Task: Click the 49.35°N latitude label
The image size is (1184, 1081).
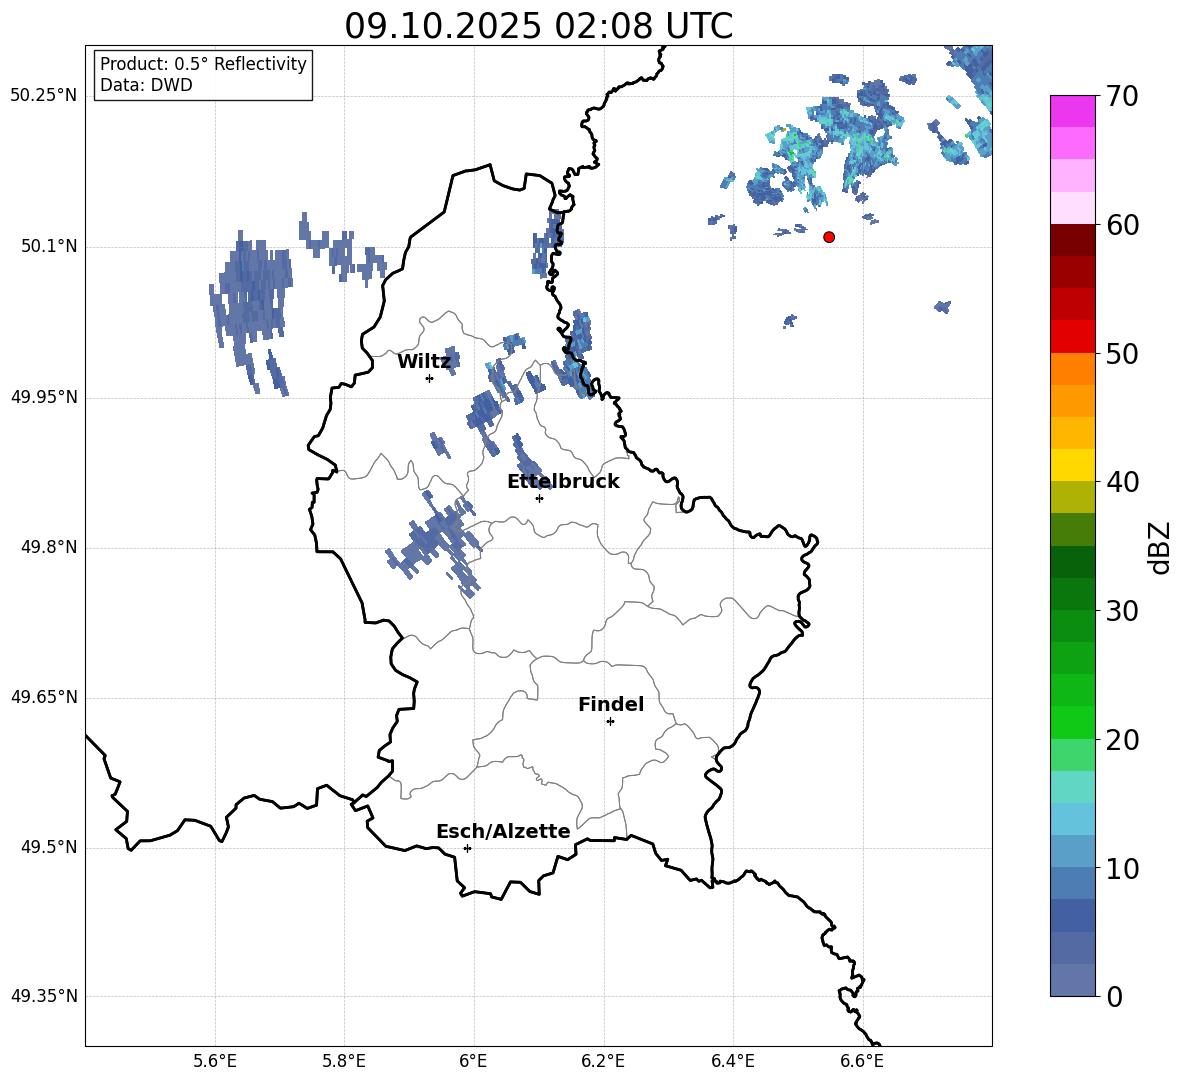Action: 44,996
